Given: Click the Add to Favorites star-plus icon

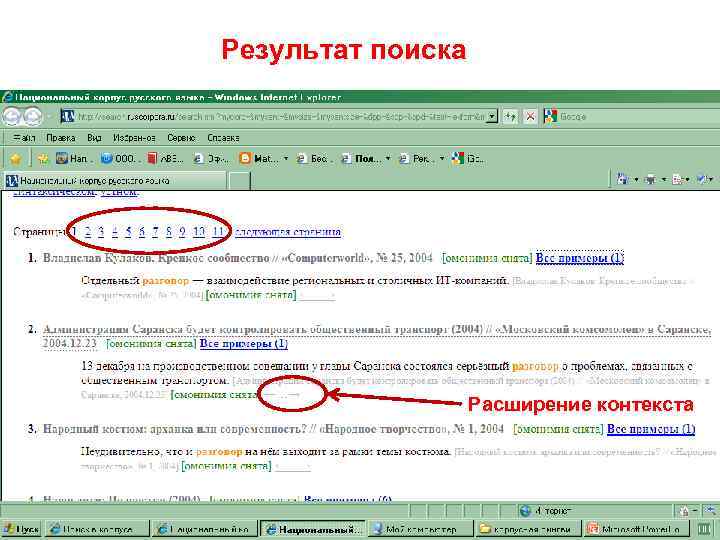Looking at the screenshot, I should click(x=43, y=159).
